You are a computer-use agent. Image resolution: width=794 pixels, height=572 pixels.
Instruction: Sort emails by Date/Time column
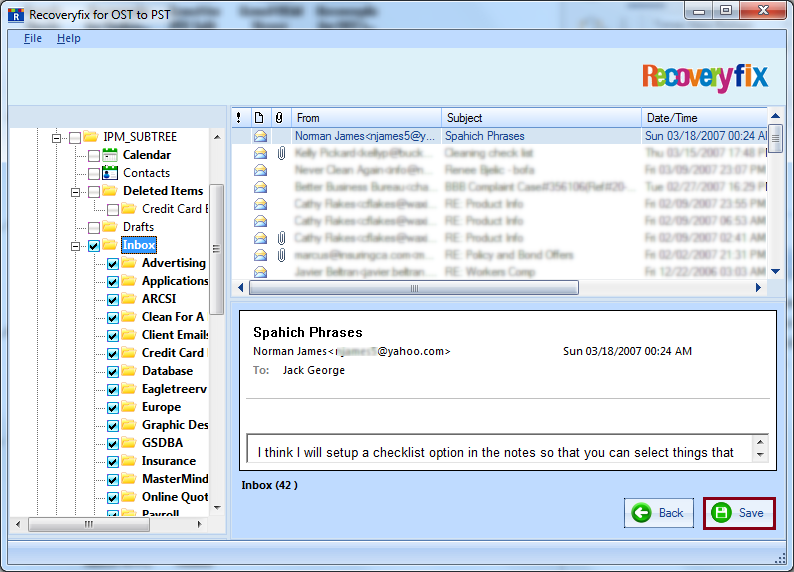(704, 118)
